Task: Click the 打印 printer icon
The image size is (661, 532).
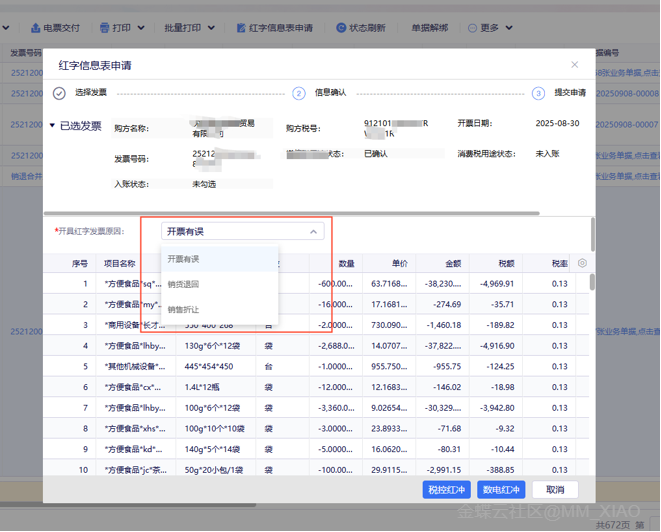Action: click(x=105, y=28)
